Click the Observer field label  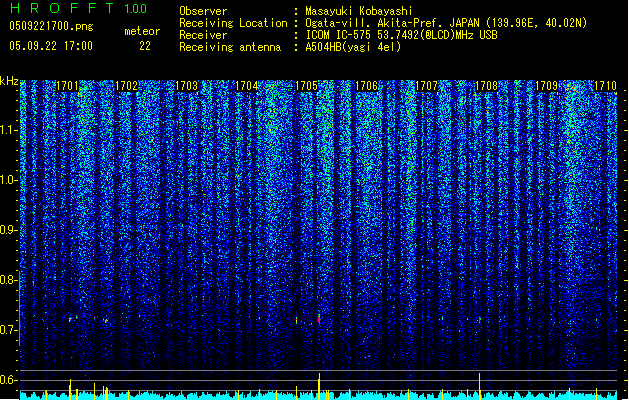(x=203, y=11)
